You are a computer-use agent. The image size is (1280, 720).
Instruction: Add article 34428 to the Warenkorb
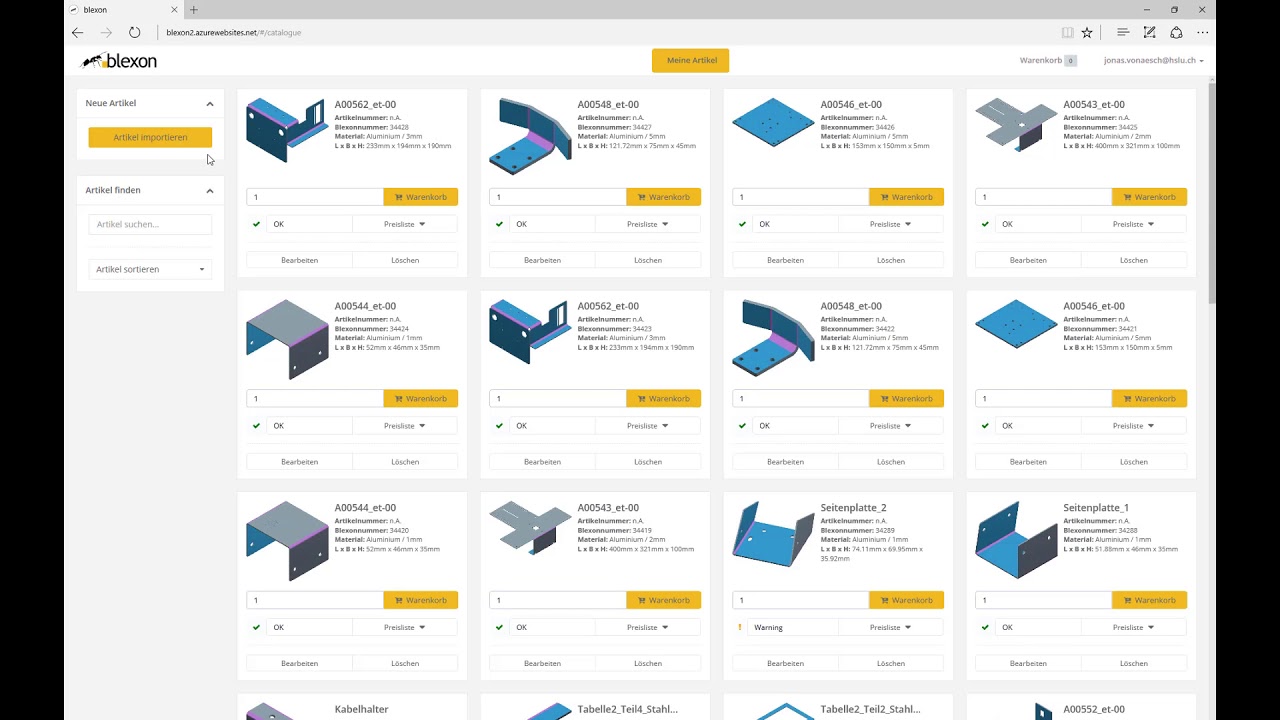[x=420, y=197]
